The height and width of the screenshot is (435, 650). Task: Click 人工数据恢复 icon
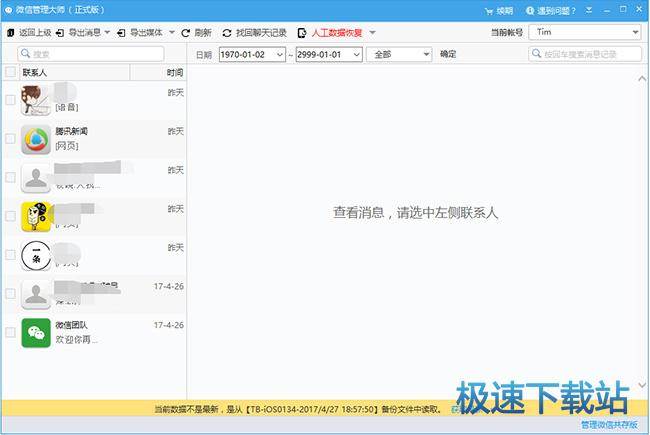[x=302, y=33]
